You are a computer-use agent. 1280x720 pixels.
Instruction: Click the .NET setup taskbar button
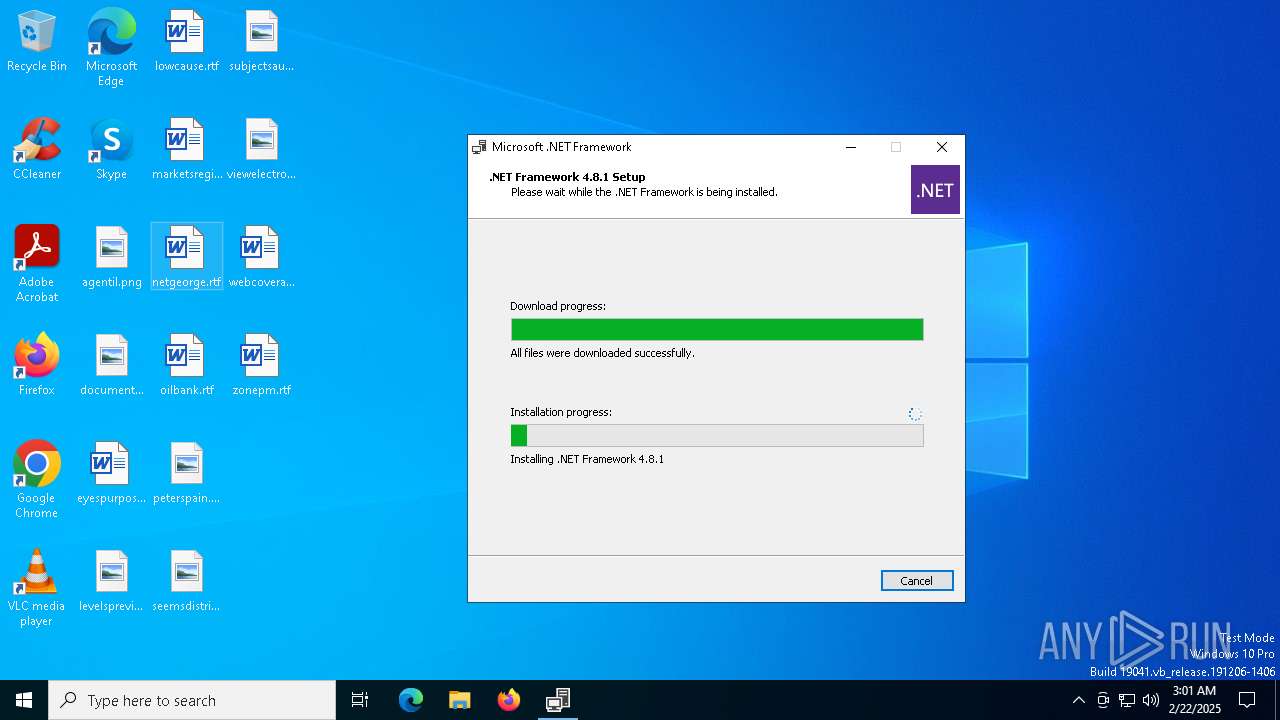(558, 700)
